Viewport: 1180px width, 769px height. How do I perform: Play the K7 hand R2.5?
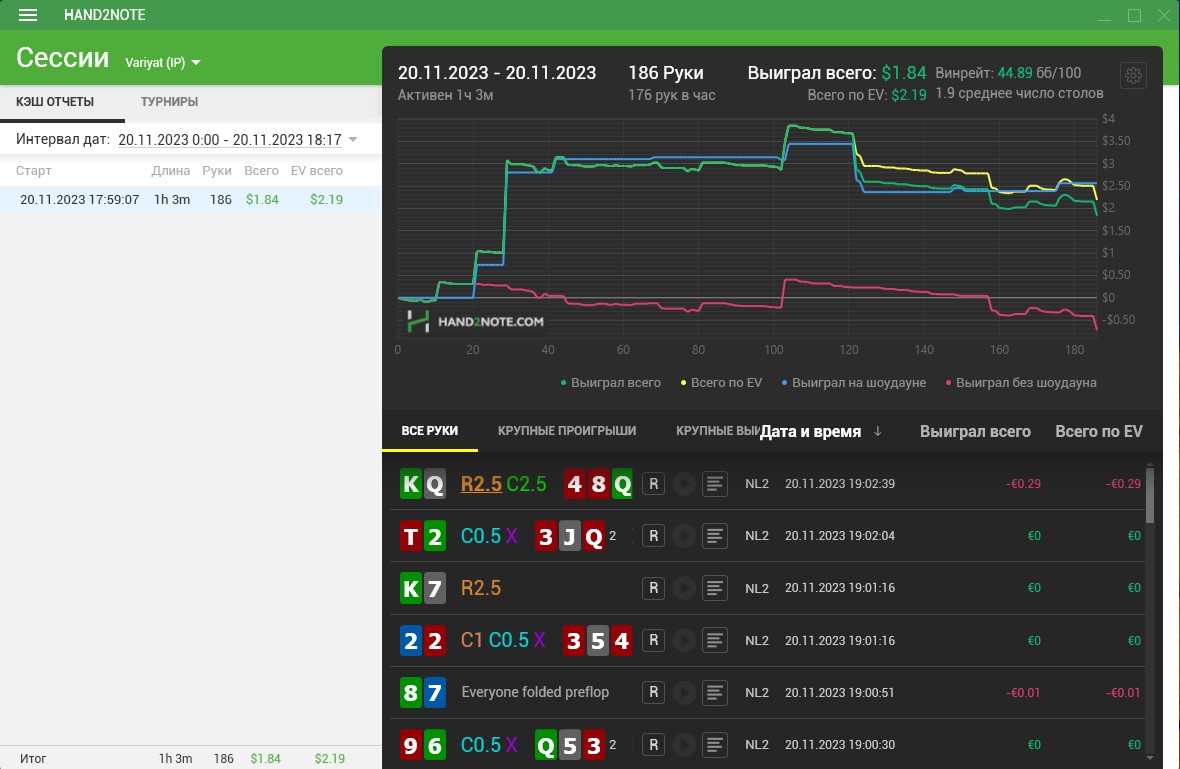(x=684, y=588)
